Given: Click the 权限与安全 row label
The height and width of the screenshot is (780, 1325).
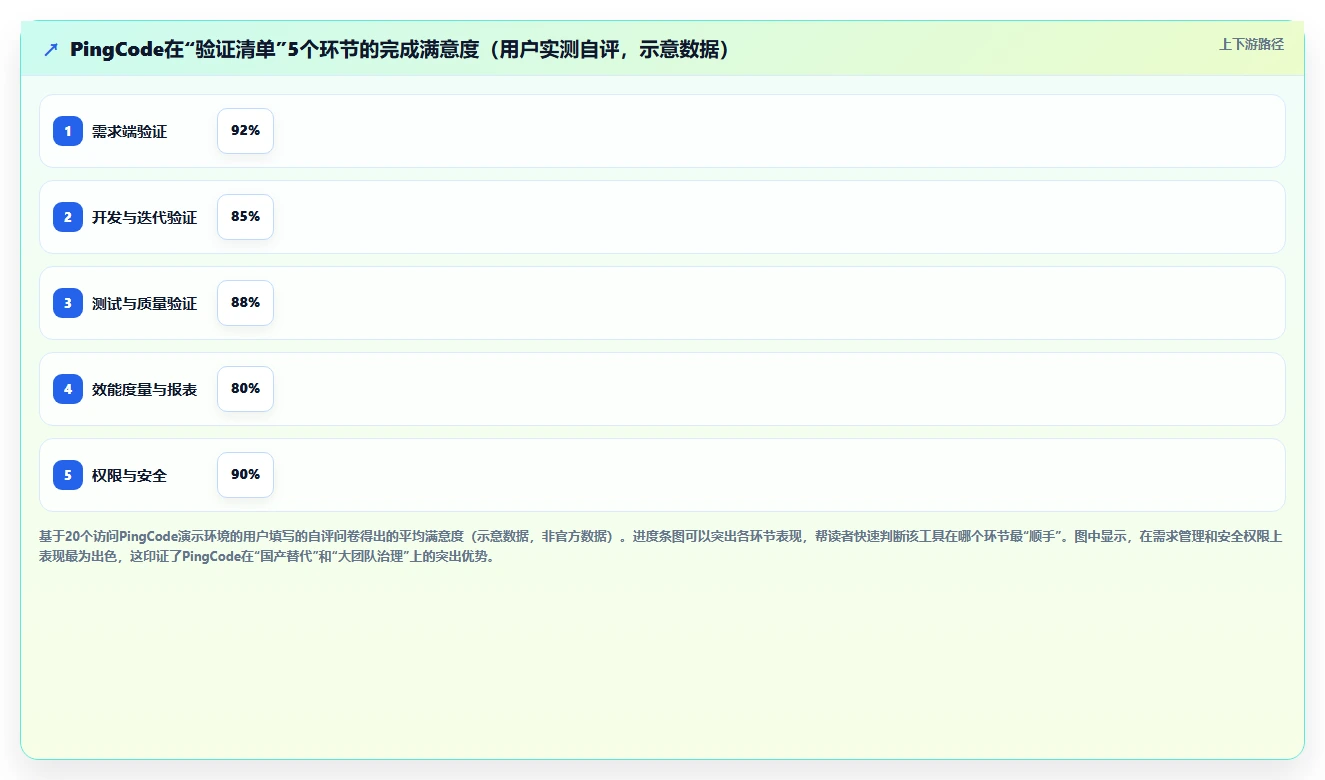Looking at the screenshot, I should click(x=129, y=476).
